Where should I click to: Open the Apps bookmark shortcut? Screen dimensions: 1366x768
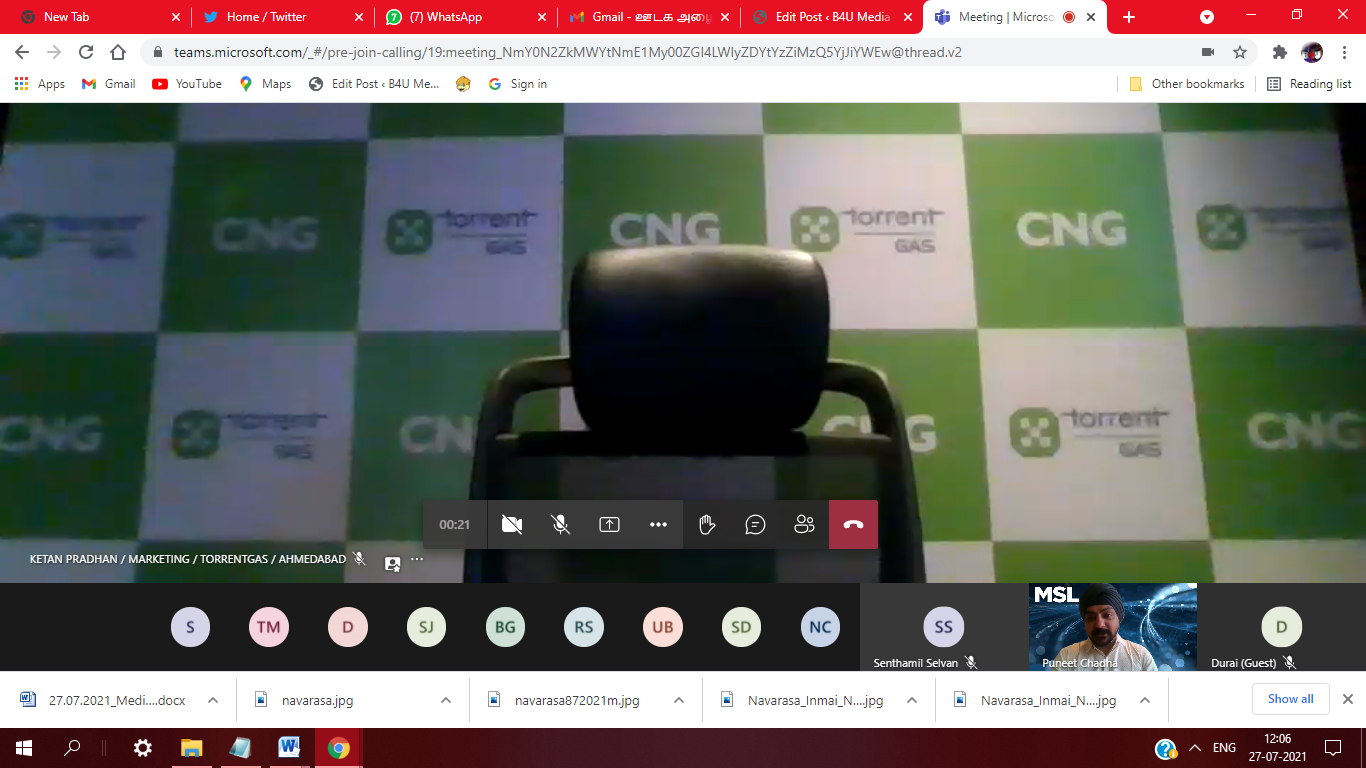[x=40, y=84]
